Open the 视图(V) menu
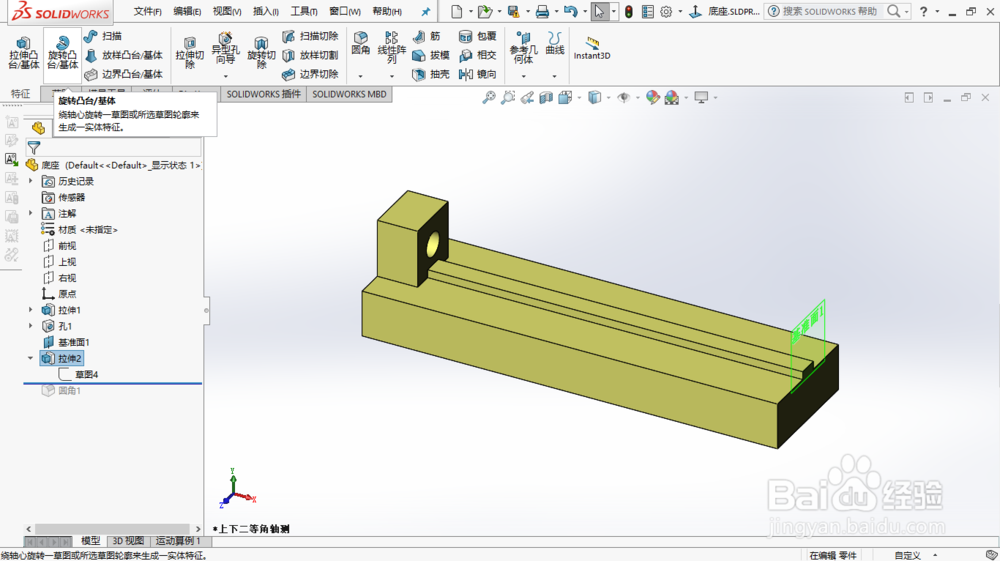1000x561 pixels. click(x=226, y=11)
